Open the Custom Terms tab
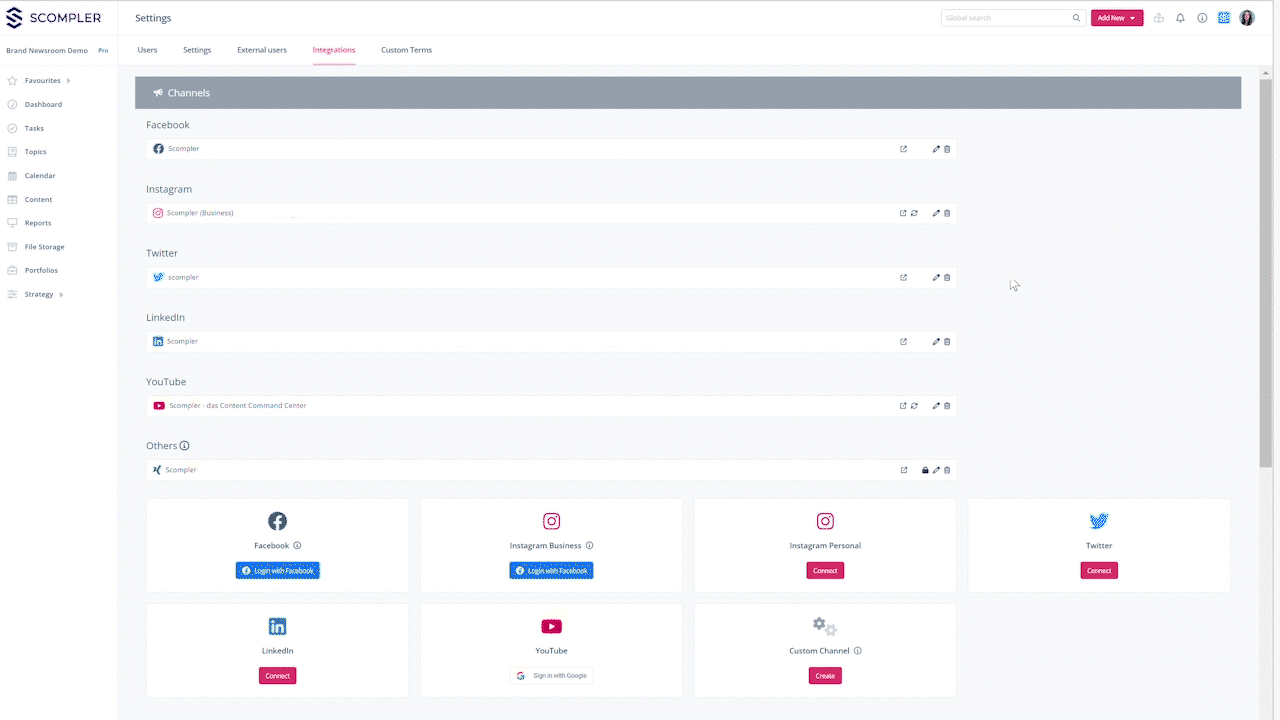The width and height of the screenshot is (1280, 720). (406, 50)
